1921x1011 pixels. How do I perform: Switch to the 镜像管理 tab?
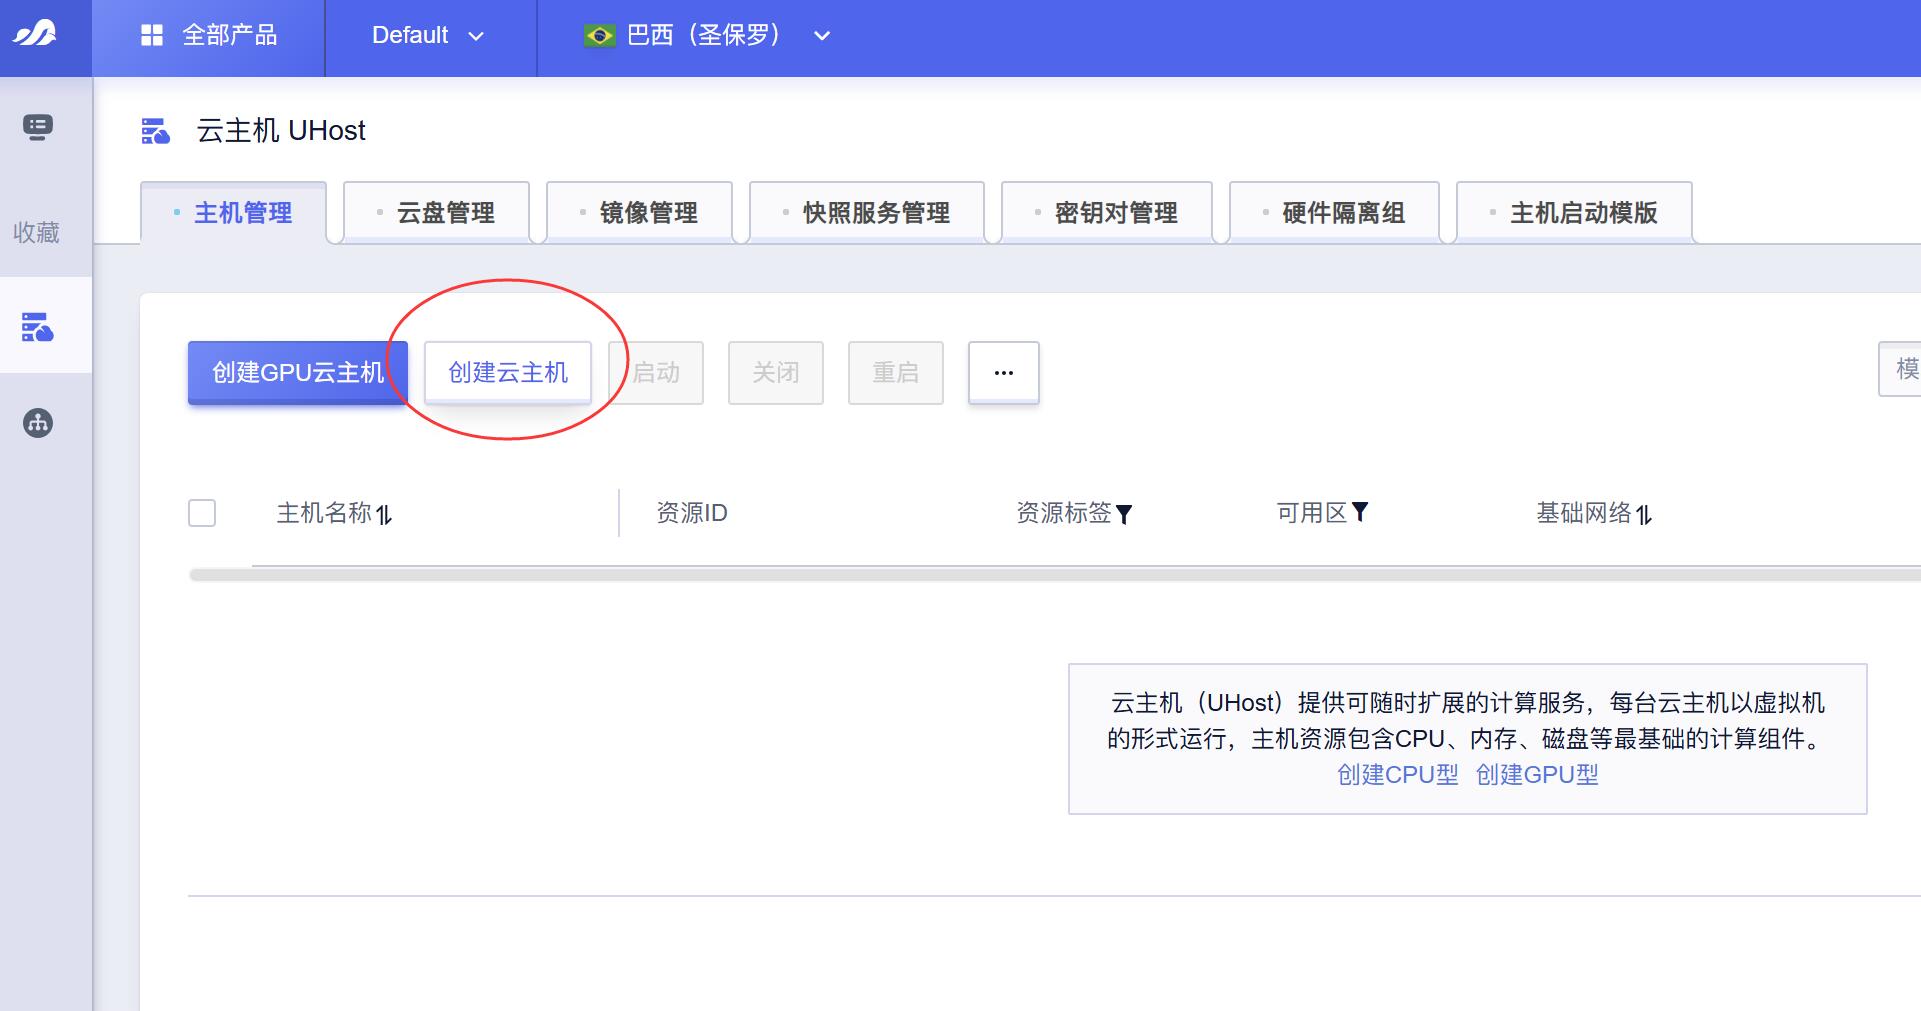pos(640,213)
